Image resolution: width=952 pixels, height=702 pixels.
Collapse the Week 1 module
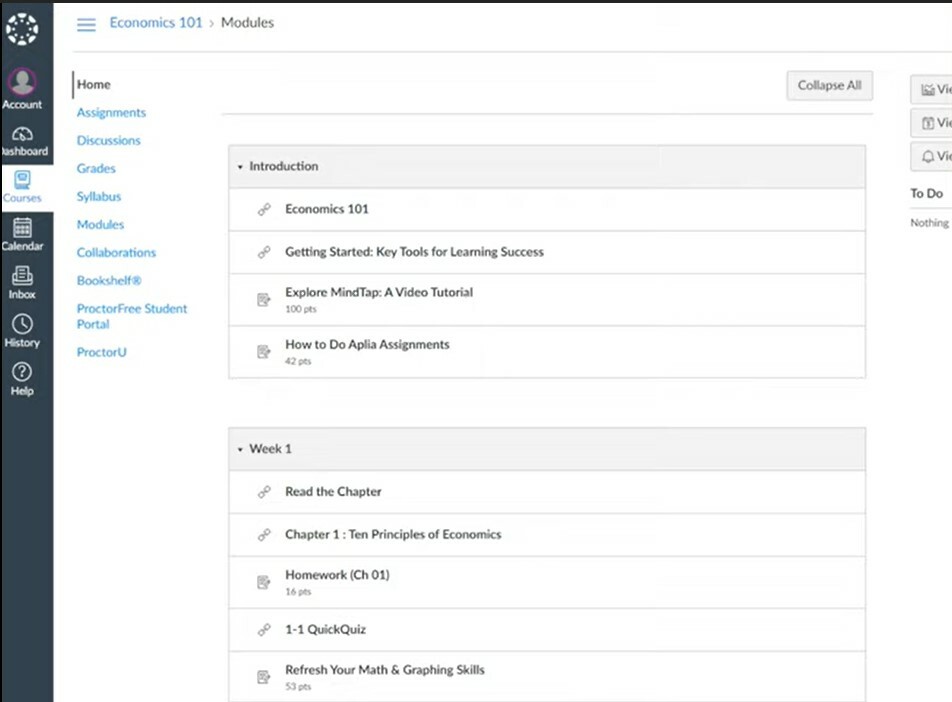(x=240, y=449)
